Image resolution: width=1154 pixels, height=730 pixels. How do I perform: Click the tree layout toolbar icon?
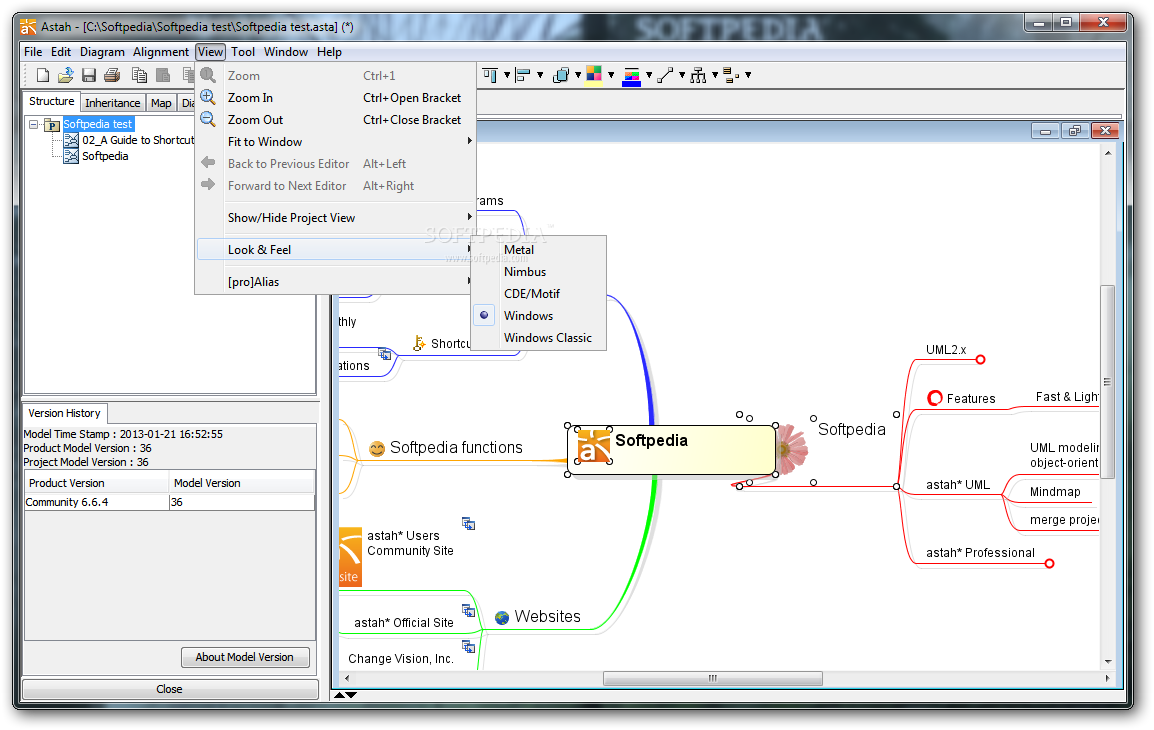pyautogui.click(x=698, y=75)
